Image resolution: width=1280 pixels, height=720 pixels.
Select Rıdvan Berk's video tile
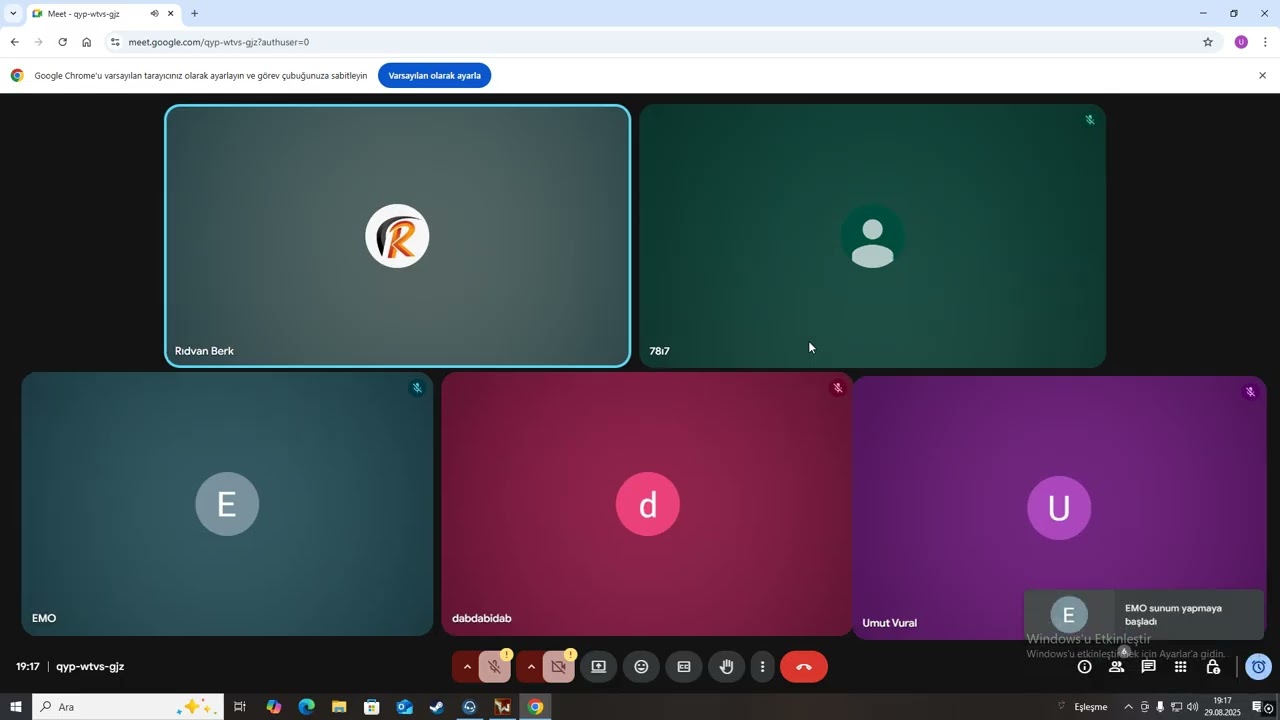398,236
